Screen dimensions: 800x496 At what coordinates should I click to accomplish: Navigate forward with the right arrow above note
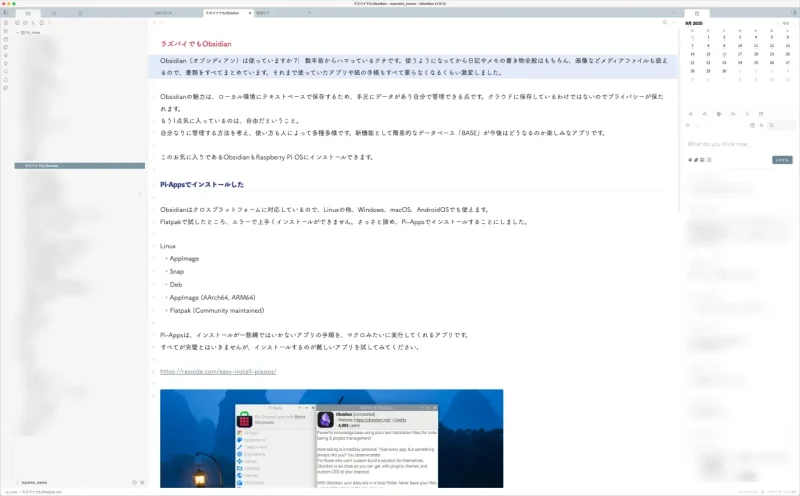coord(162,22)
